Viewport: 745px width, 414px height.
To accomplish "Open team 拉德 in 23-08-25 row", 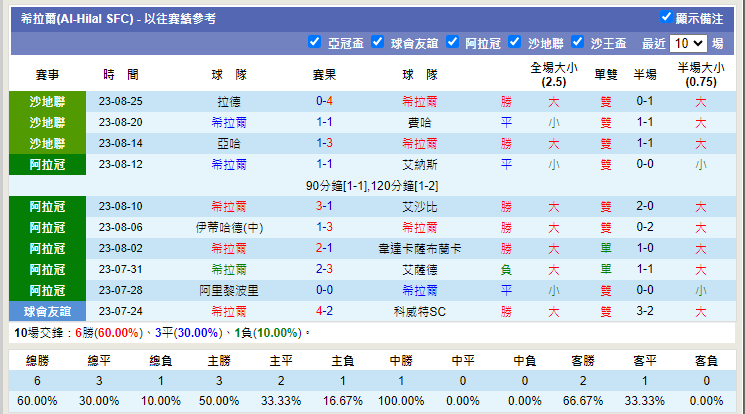I will pyautogui.click(x=229, y=102).
